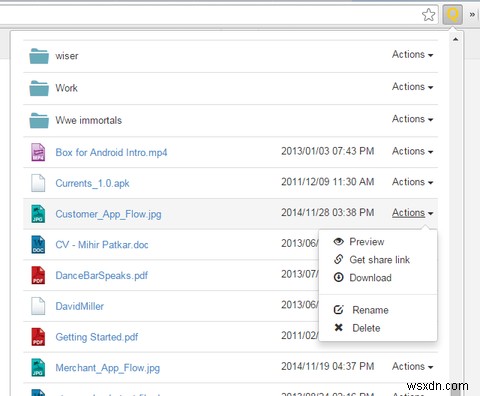480x396 pixels.
Task: Choose Delete from the Actions menu
Action: pos(378,328)
